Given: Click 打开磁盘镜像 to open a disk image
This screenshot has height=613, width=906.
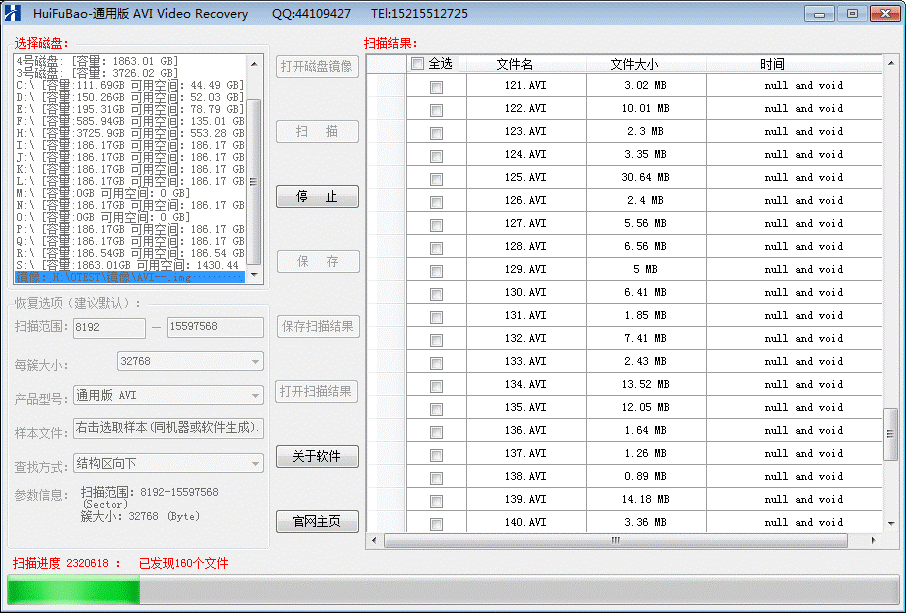Looking at the screenshot, I should (317, 67).
